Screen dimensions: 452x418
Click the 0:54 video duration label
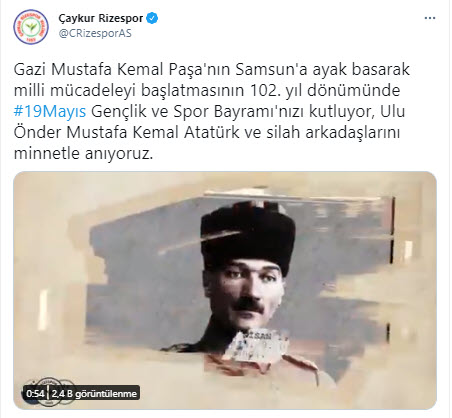tap(35, 394)
